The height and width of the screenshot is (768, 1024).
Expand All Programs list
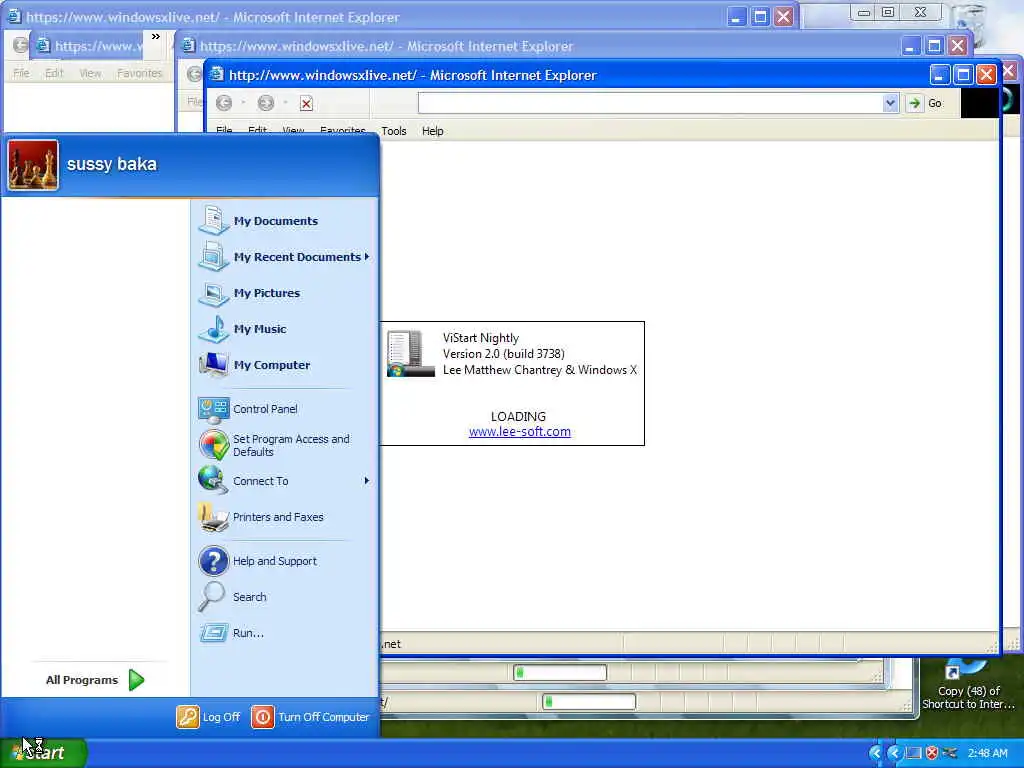[95, 680]
